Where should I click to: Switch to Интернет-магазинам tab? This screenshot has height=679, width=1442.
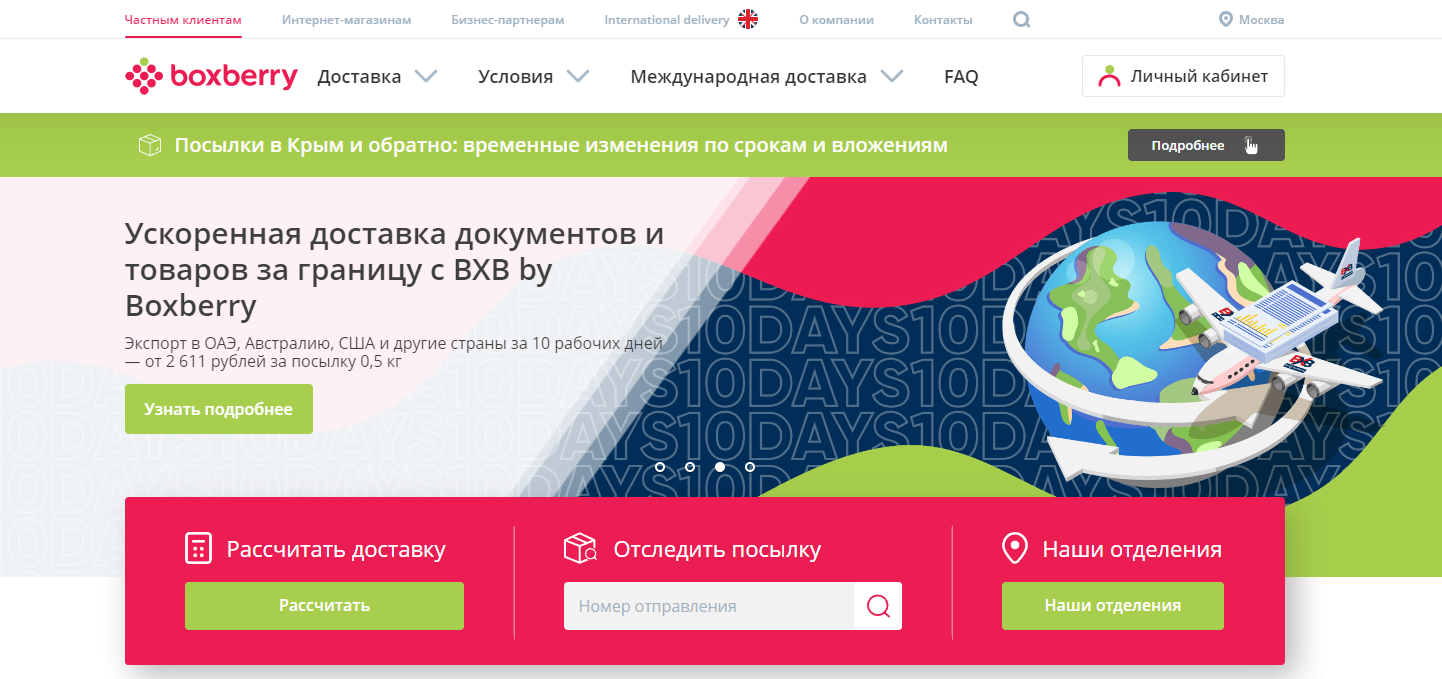point(346,19)
